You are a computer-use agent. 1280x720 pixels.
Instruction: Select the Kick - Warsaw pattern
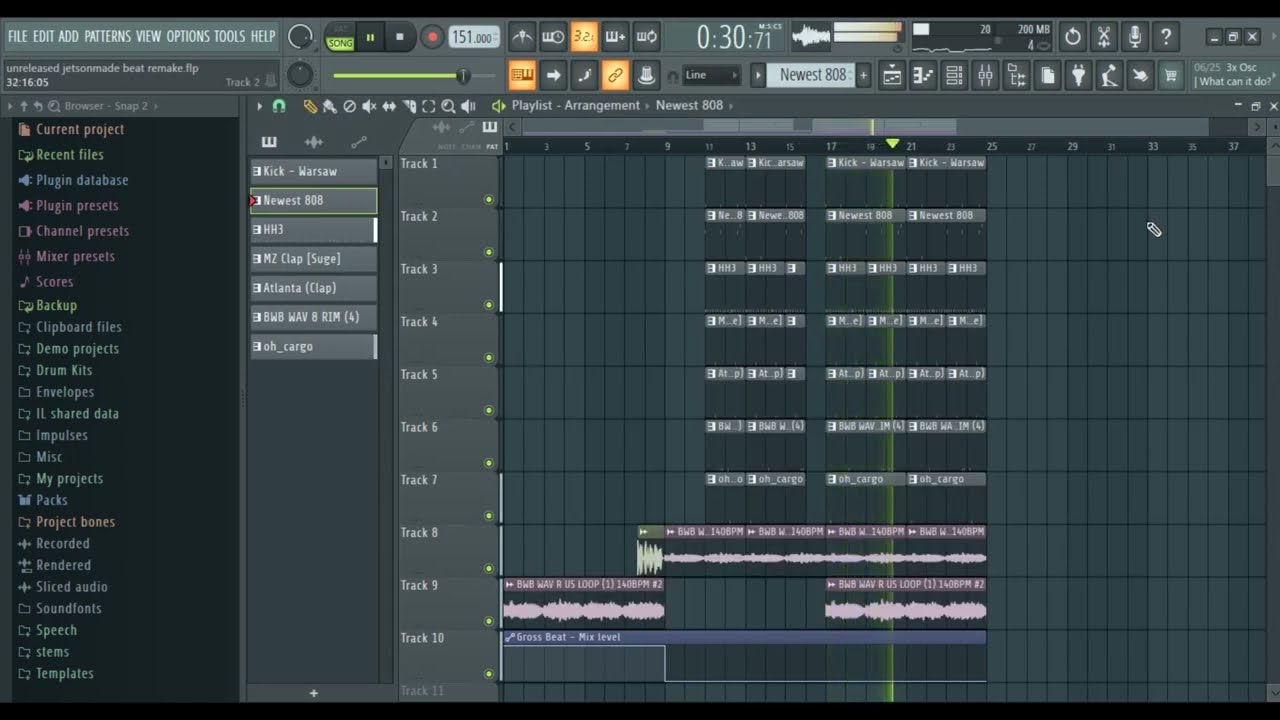314,171
